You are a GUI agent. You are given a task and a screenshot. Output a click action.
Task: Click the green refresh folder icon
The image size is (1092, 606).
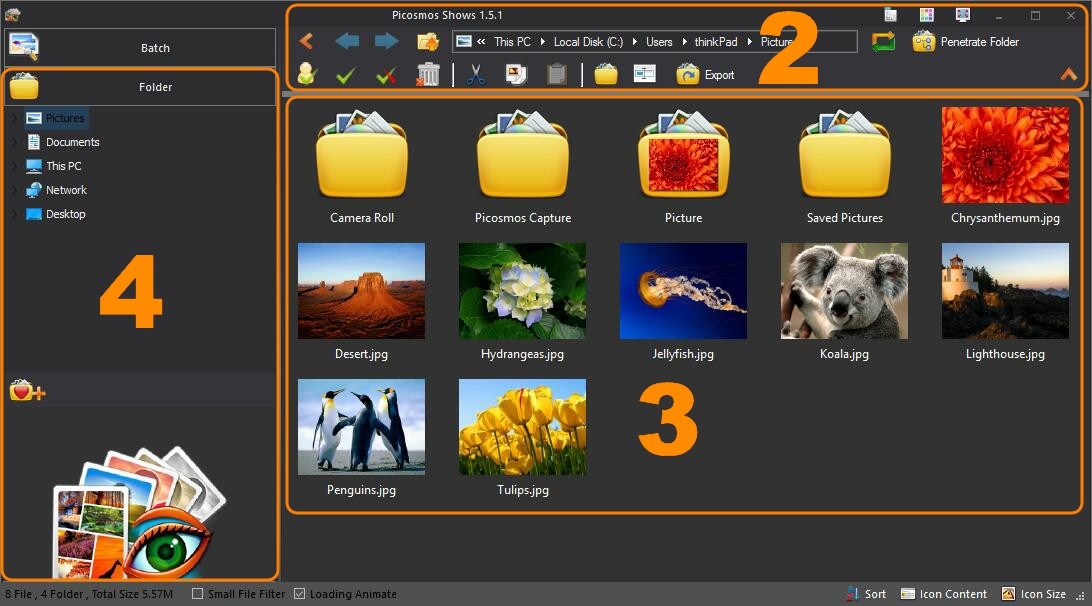tap(883, 41)
